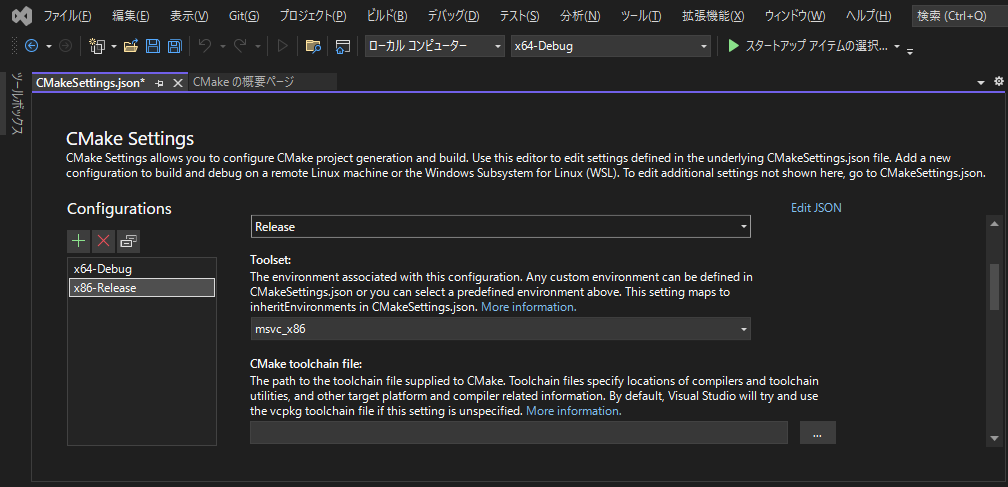Click the scrollbar up arrow
This screenshot has height=487, width=1008.
coord(994,224)
